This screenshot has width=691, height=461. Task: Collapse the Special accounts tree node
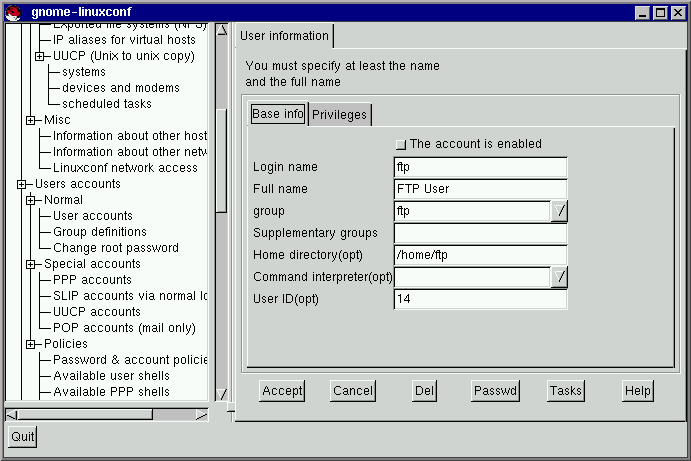[x=30, y=264]
